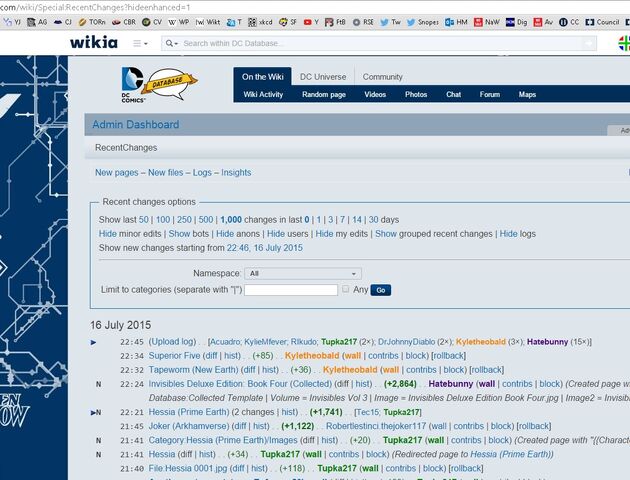630x480 pixels.
Task: Select the On the Wiki tab
Action: click(262, 77)
